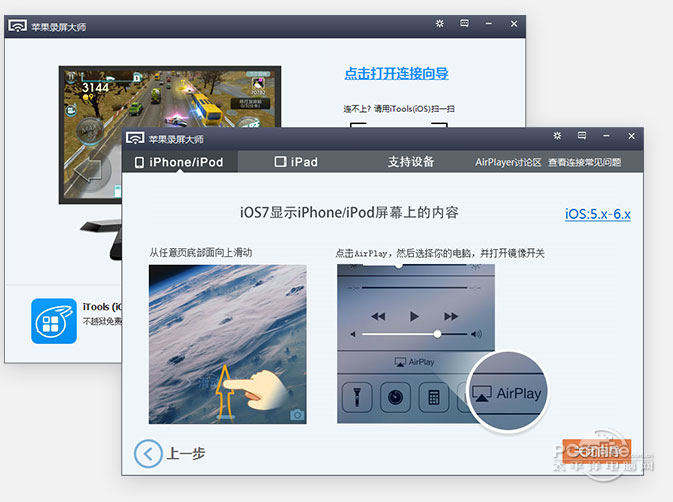The height and width of the screenshot is (502, 673).
Task: Click the swipe-up gesture tutorial image
Action: 227,344
